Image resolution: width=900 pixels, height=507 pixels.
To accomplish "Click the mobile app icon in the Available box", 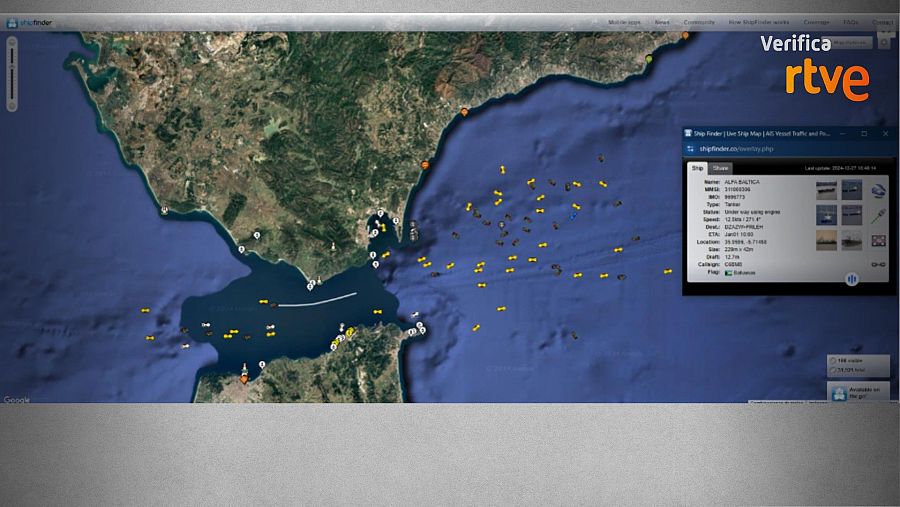I will [839, 393].
